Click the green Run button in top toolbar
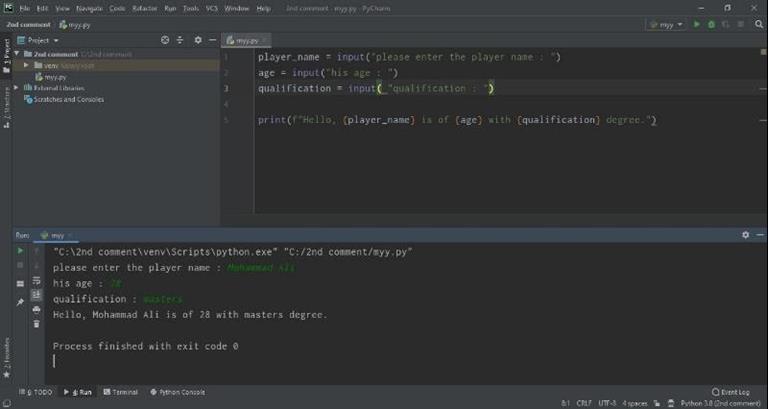This screenshot has width=768, height=409. pos(697,24)
